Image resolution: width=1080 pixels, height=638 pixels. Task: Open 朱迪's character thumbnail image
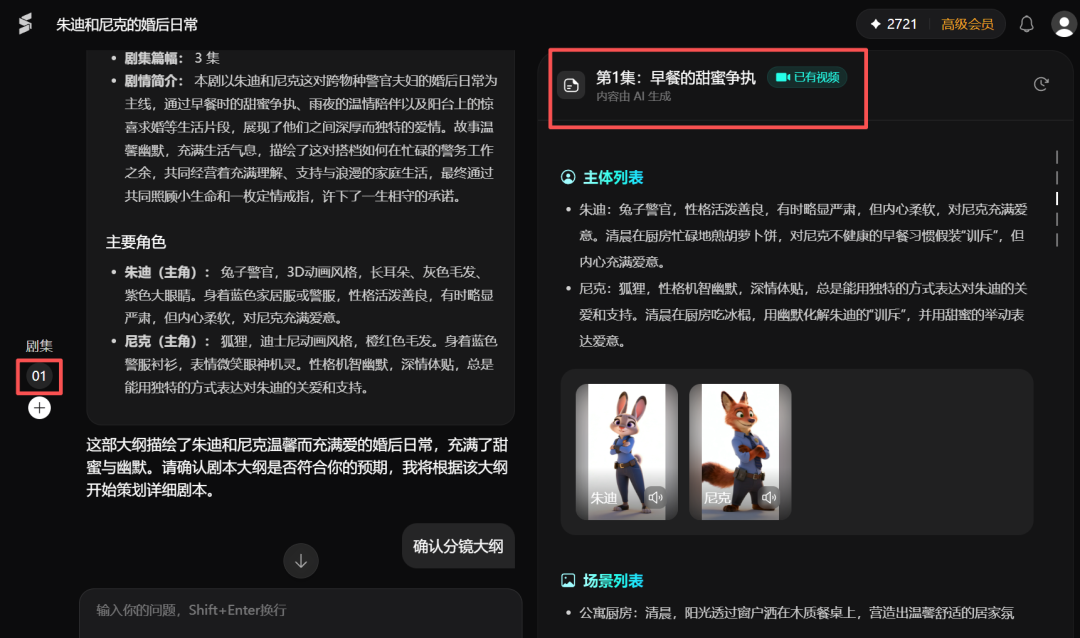click(627, 450)
